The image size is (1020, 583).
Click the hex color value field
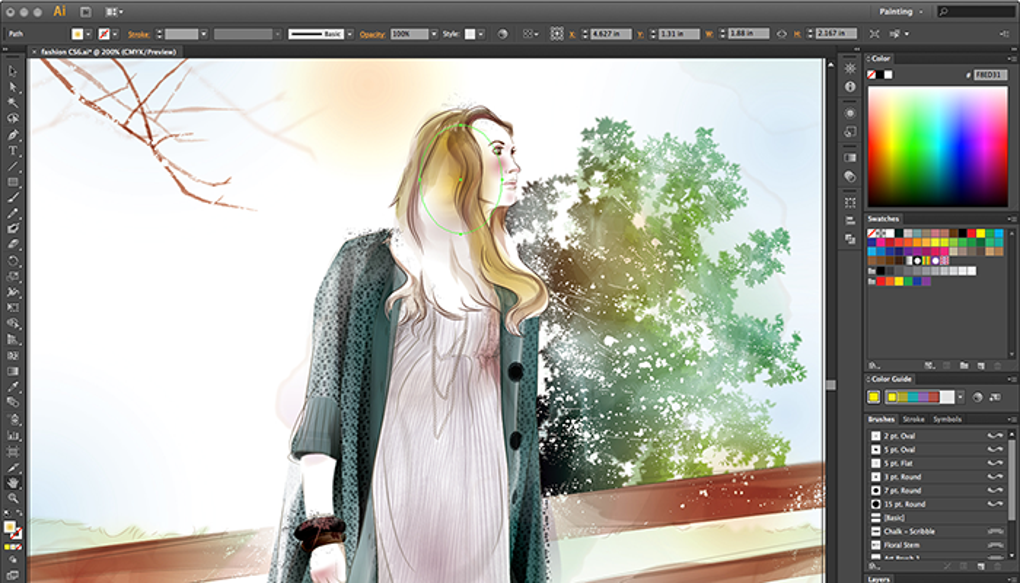coord(989,74)
